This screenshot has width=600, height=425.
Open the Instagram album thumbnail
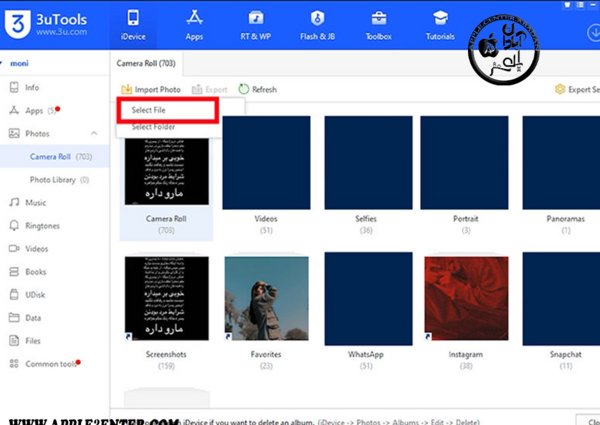click(466, 298)
